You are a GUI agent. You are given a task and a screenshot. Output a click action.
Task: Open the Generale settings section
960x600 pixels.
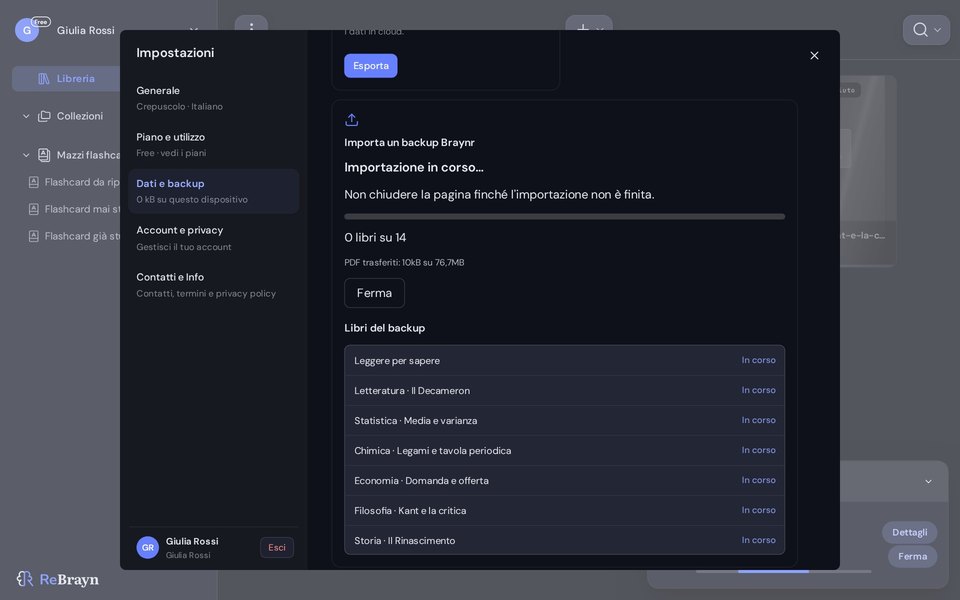(x=214, y=98)
